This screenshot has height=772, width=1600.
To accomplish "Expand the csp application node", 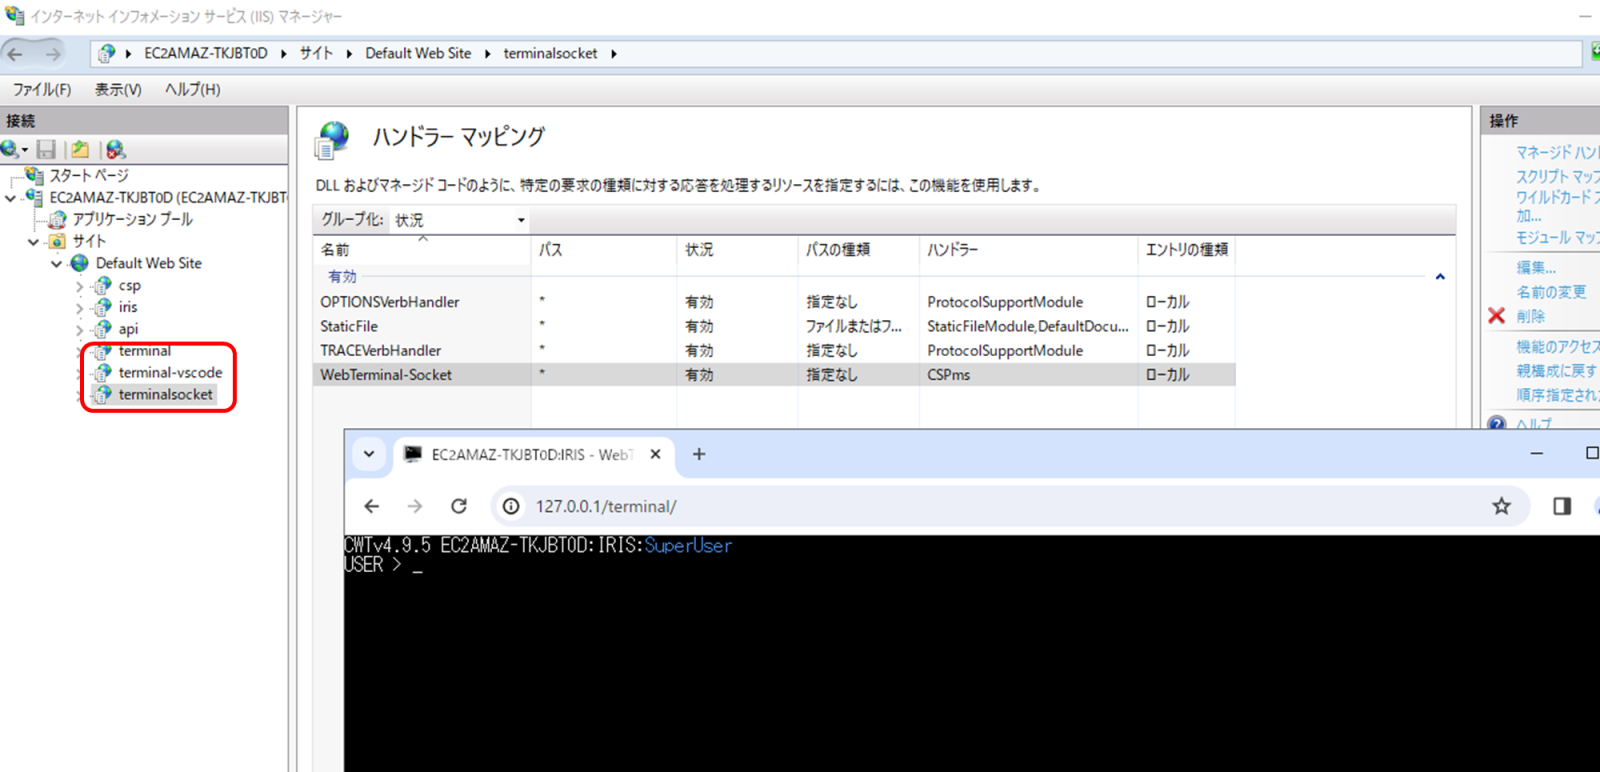I will 80,286.
